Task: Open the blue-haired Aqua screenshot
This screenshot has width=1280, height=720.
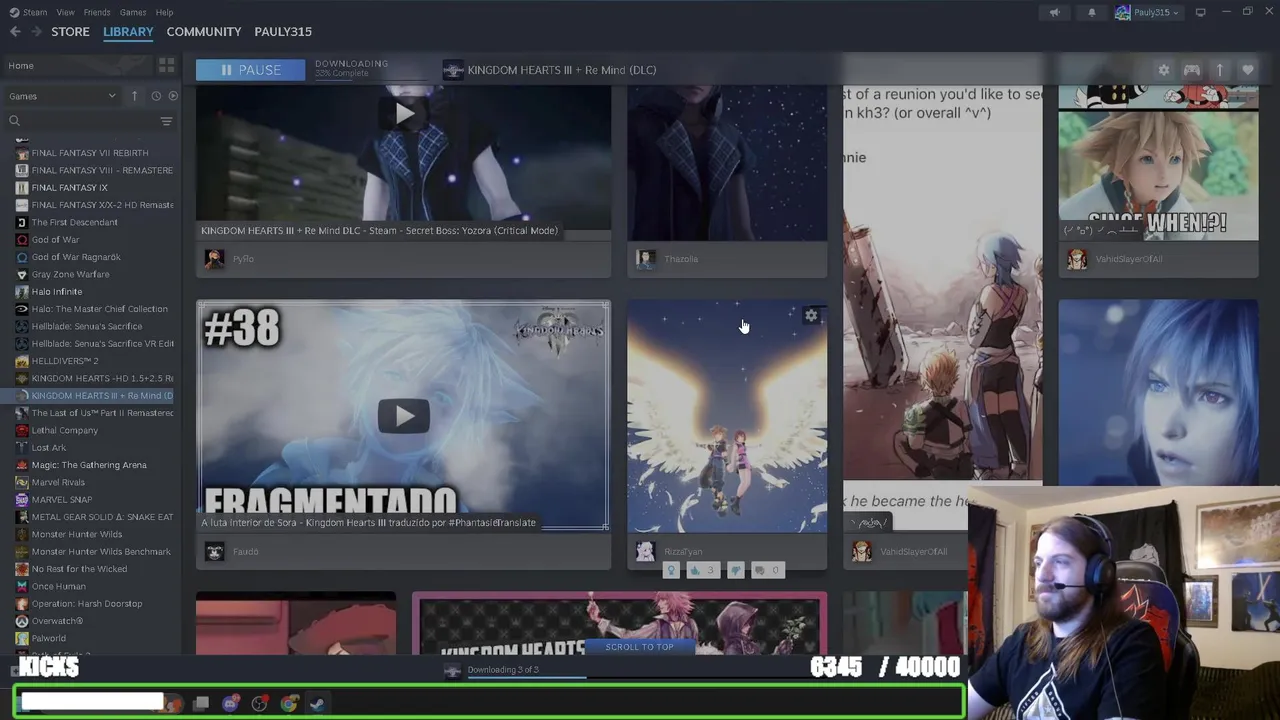Action: 1158,392
